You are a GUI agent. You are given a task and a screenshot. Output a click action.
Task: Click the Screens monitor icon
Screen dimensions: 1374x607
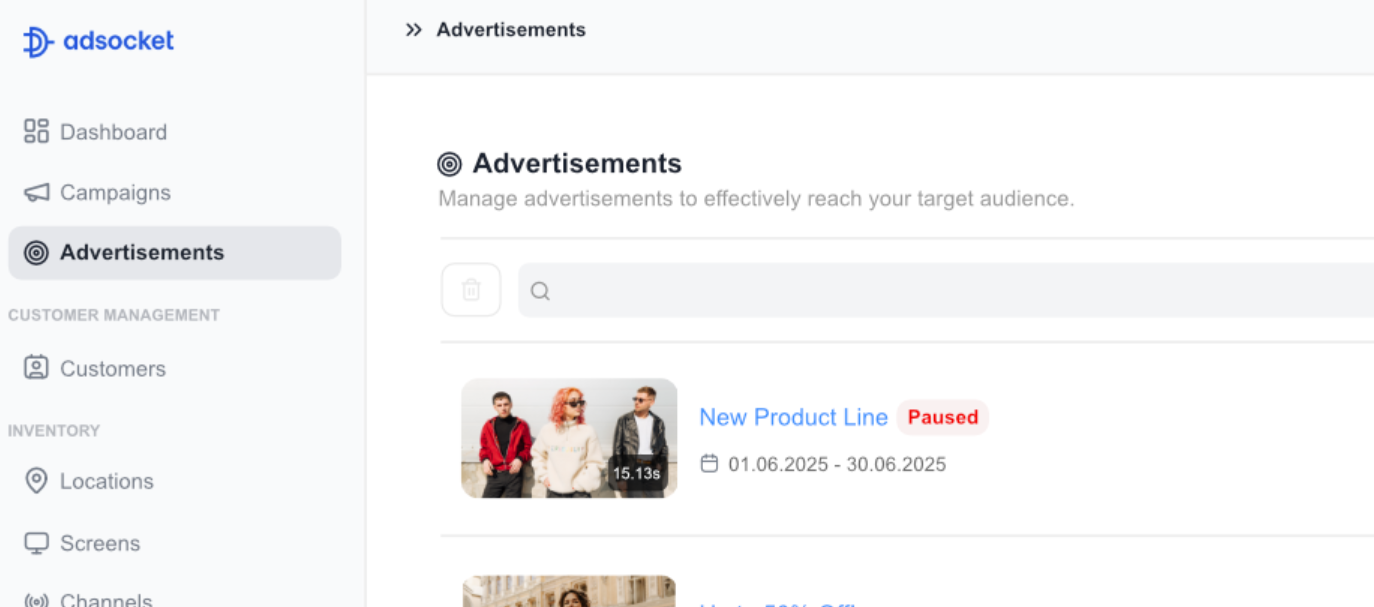(36, 543)
